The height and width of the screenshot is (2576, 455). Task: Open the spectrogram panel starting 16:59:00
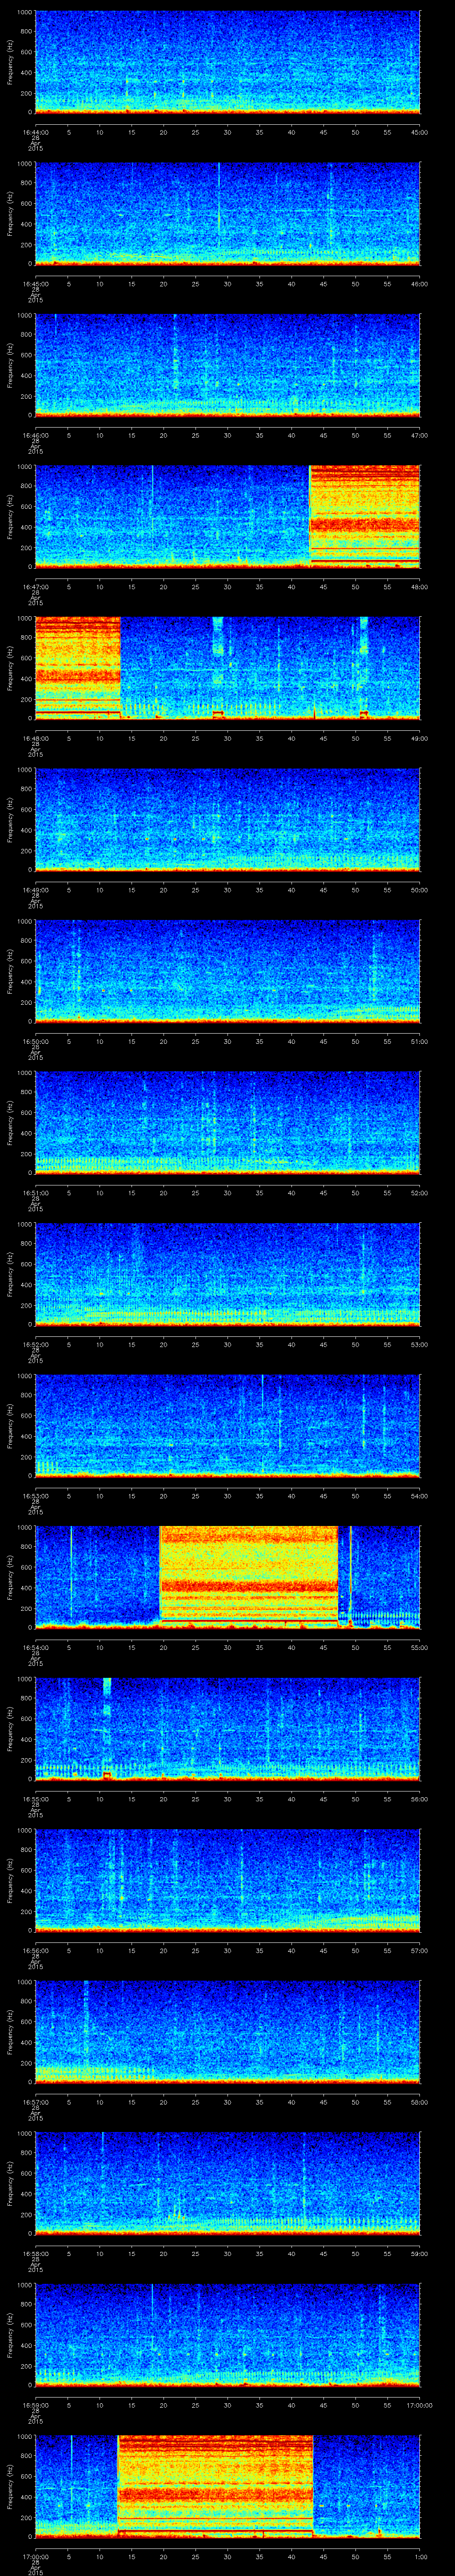[x=228, y=2334]
